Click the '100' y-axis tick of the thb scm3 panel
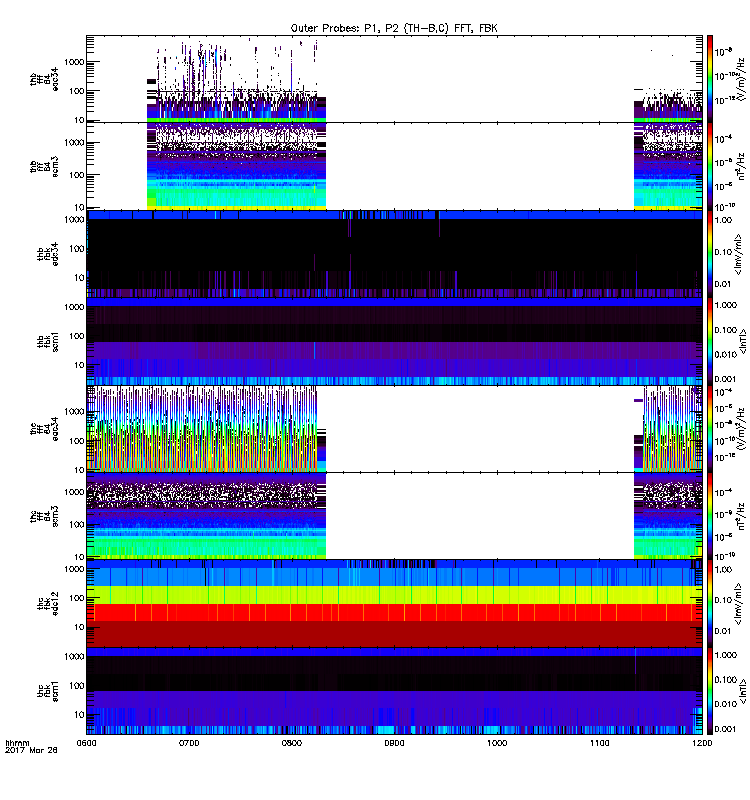750x800 pixels. pyautogui.click(x=77, y=175)
